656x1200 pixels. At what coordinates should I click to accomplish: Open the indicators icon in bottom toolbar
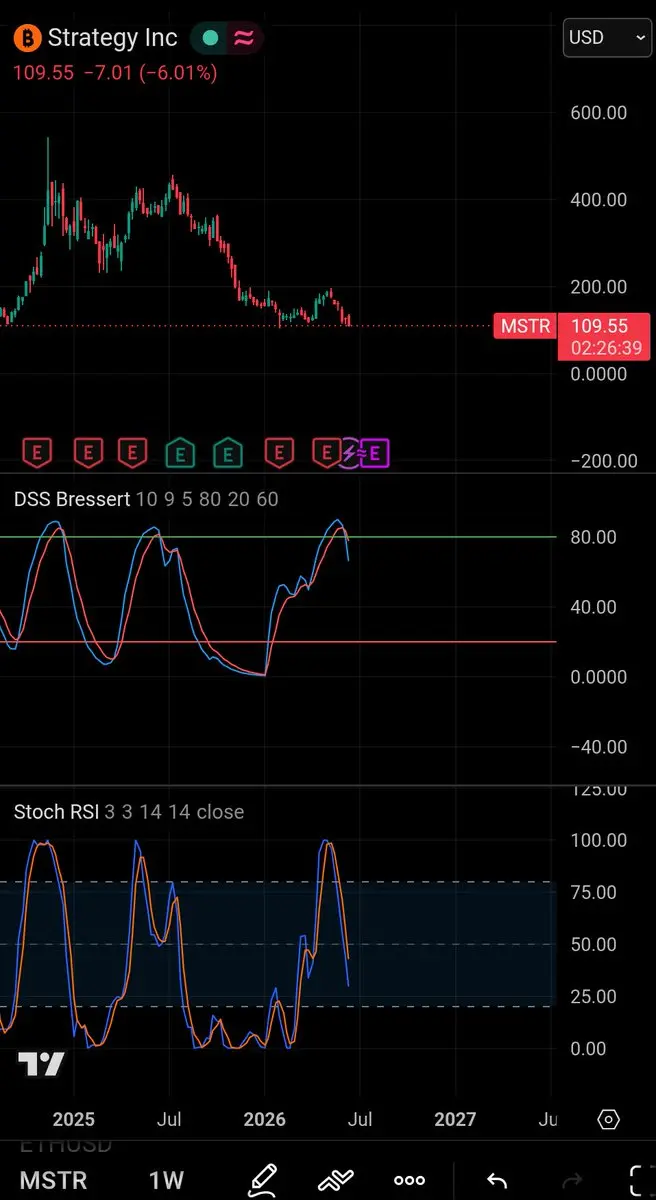[336, 1180]
